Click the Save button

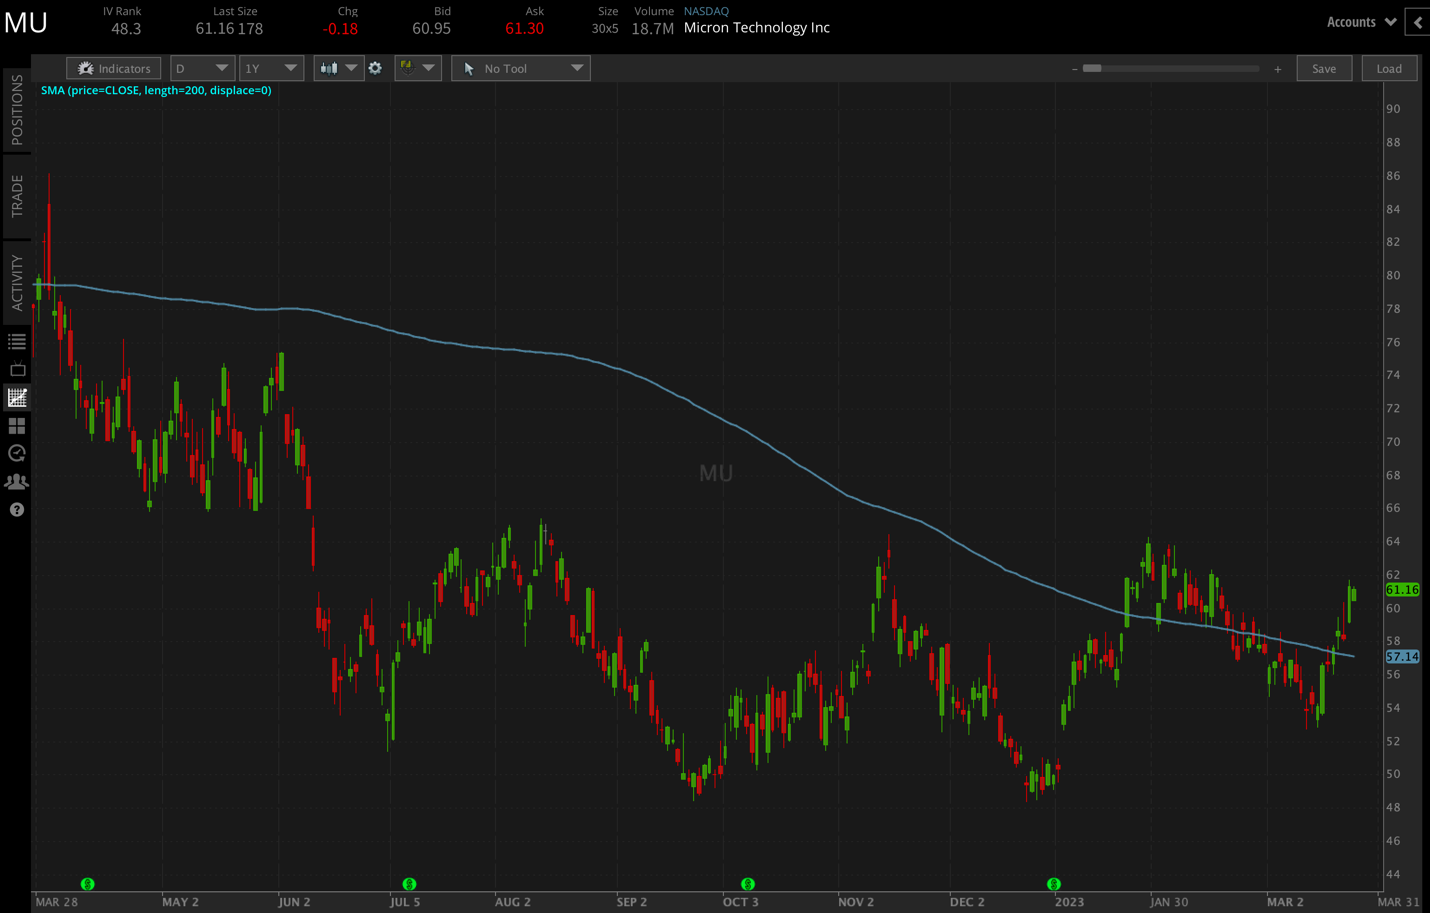pos(1324,68)
